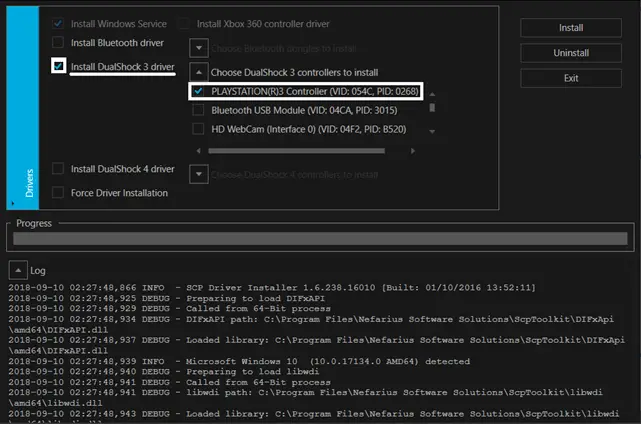Screen dimensions: 641x424
Task: Toggle Install Xbox 360 controller driver
Action: (x=184, y=24)
